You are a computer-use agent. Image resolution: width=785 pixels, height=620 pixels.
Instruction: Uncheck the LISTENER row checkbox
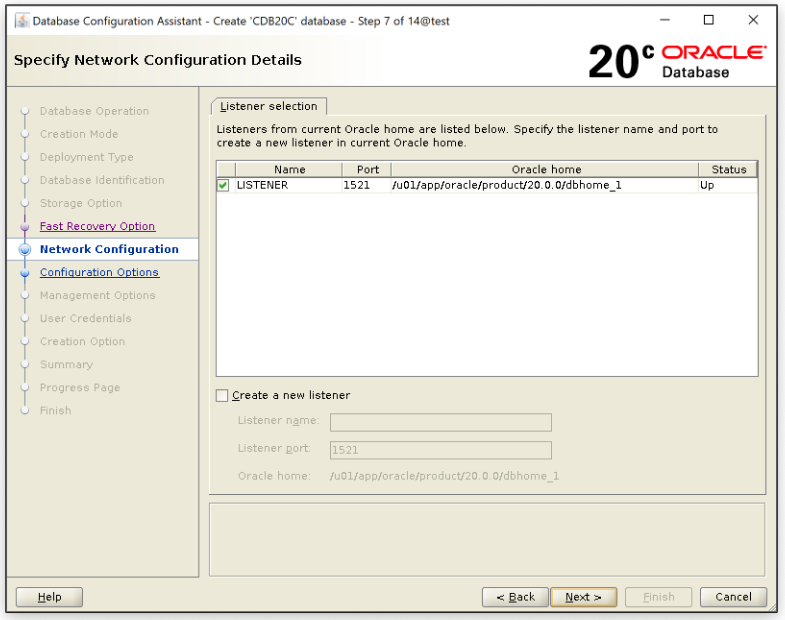(223, 185)
